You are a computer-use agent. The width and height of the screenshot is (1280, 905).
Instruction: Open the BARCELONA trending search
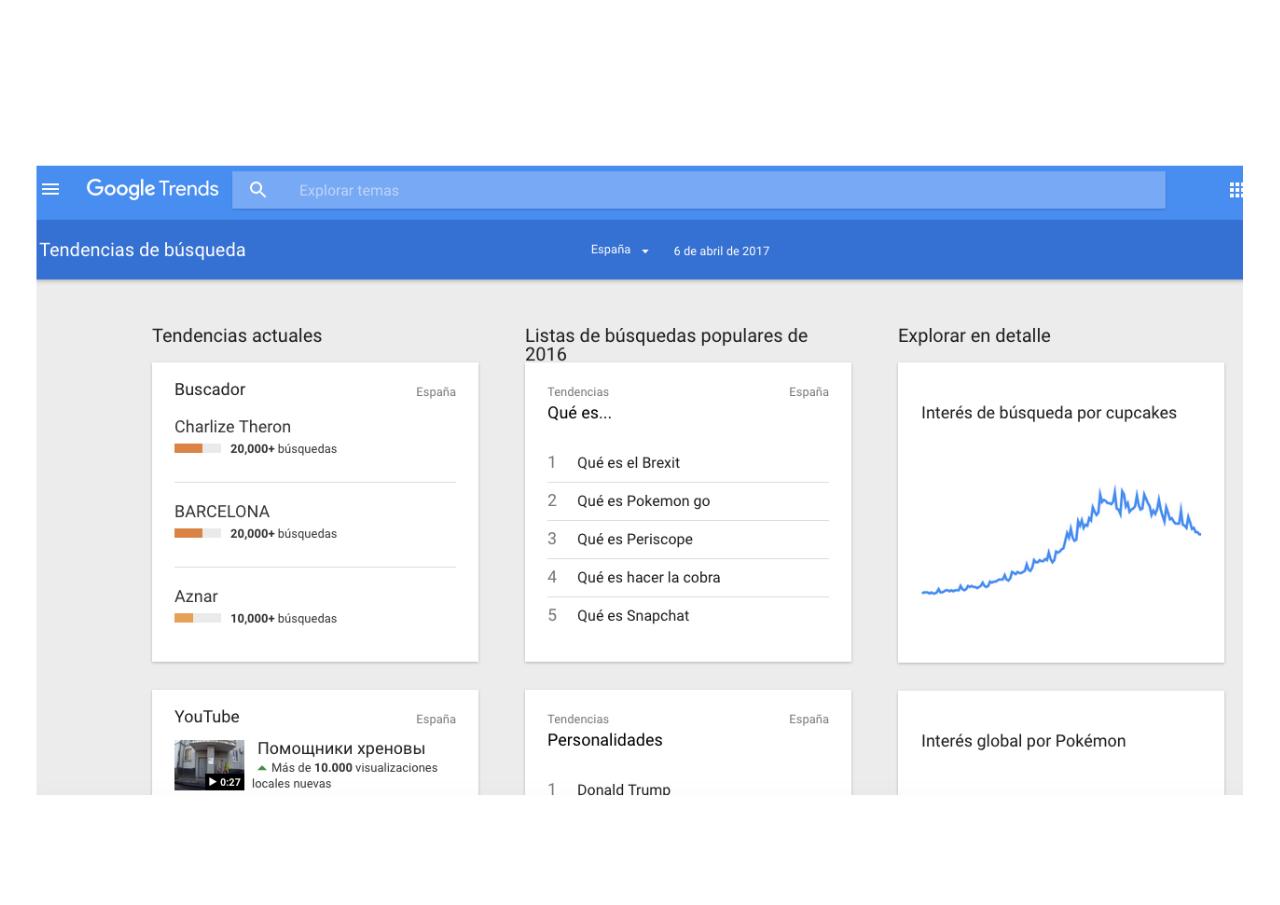coord(222,512)
